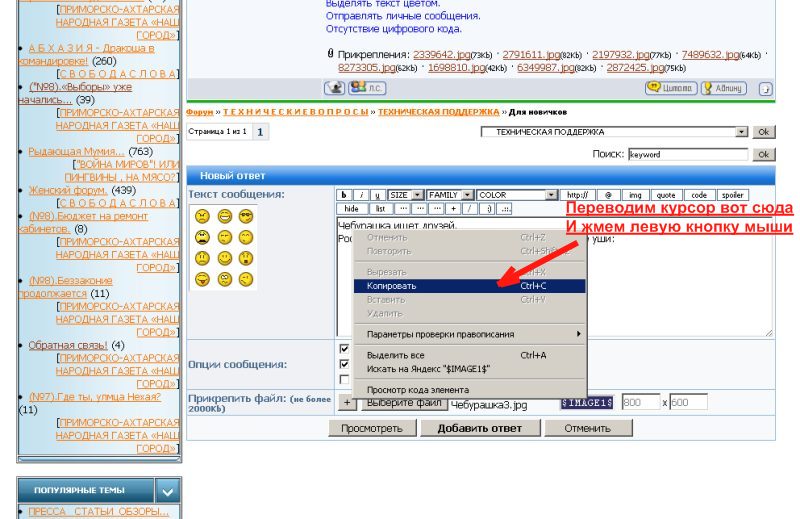Insert the winking smiley in bottom row
This screenshot has width=800, height=519.
click(x=246, y=279)
